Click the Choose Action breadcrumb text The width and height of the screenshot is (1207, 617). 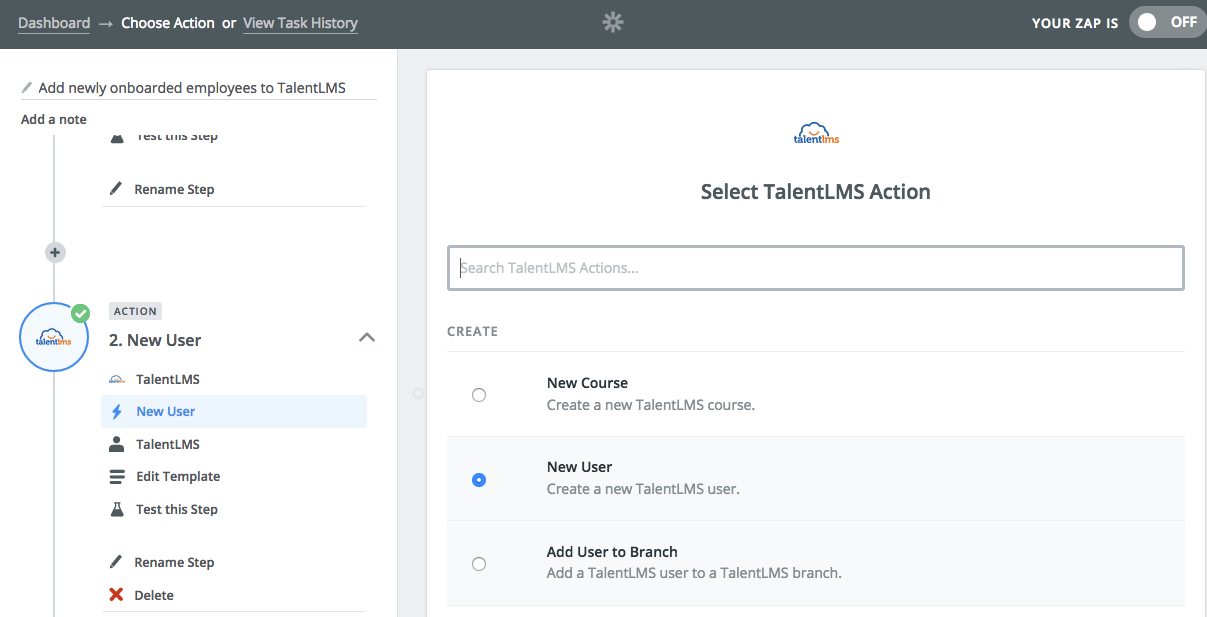(x=168, y=23)
